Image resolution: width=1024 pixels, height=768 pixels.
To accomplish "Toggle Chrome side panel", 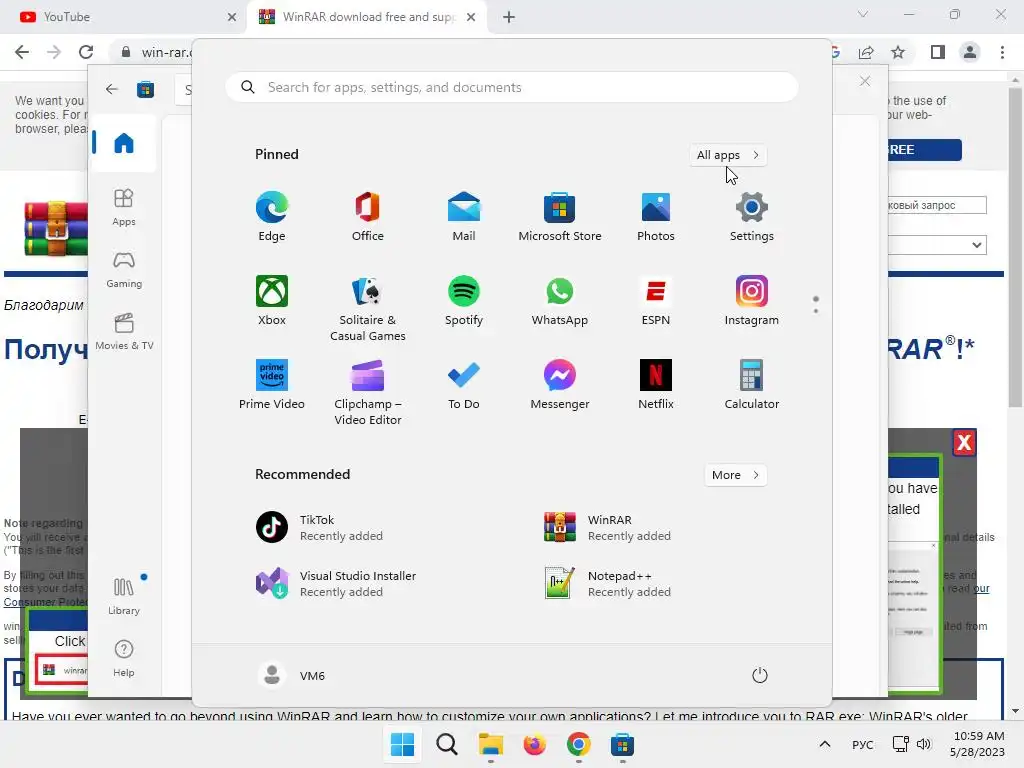I will coord(938,52).
